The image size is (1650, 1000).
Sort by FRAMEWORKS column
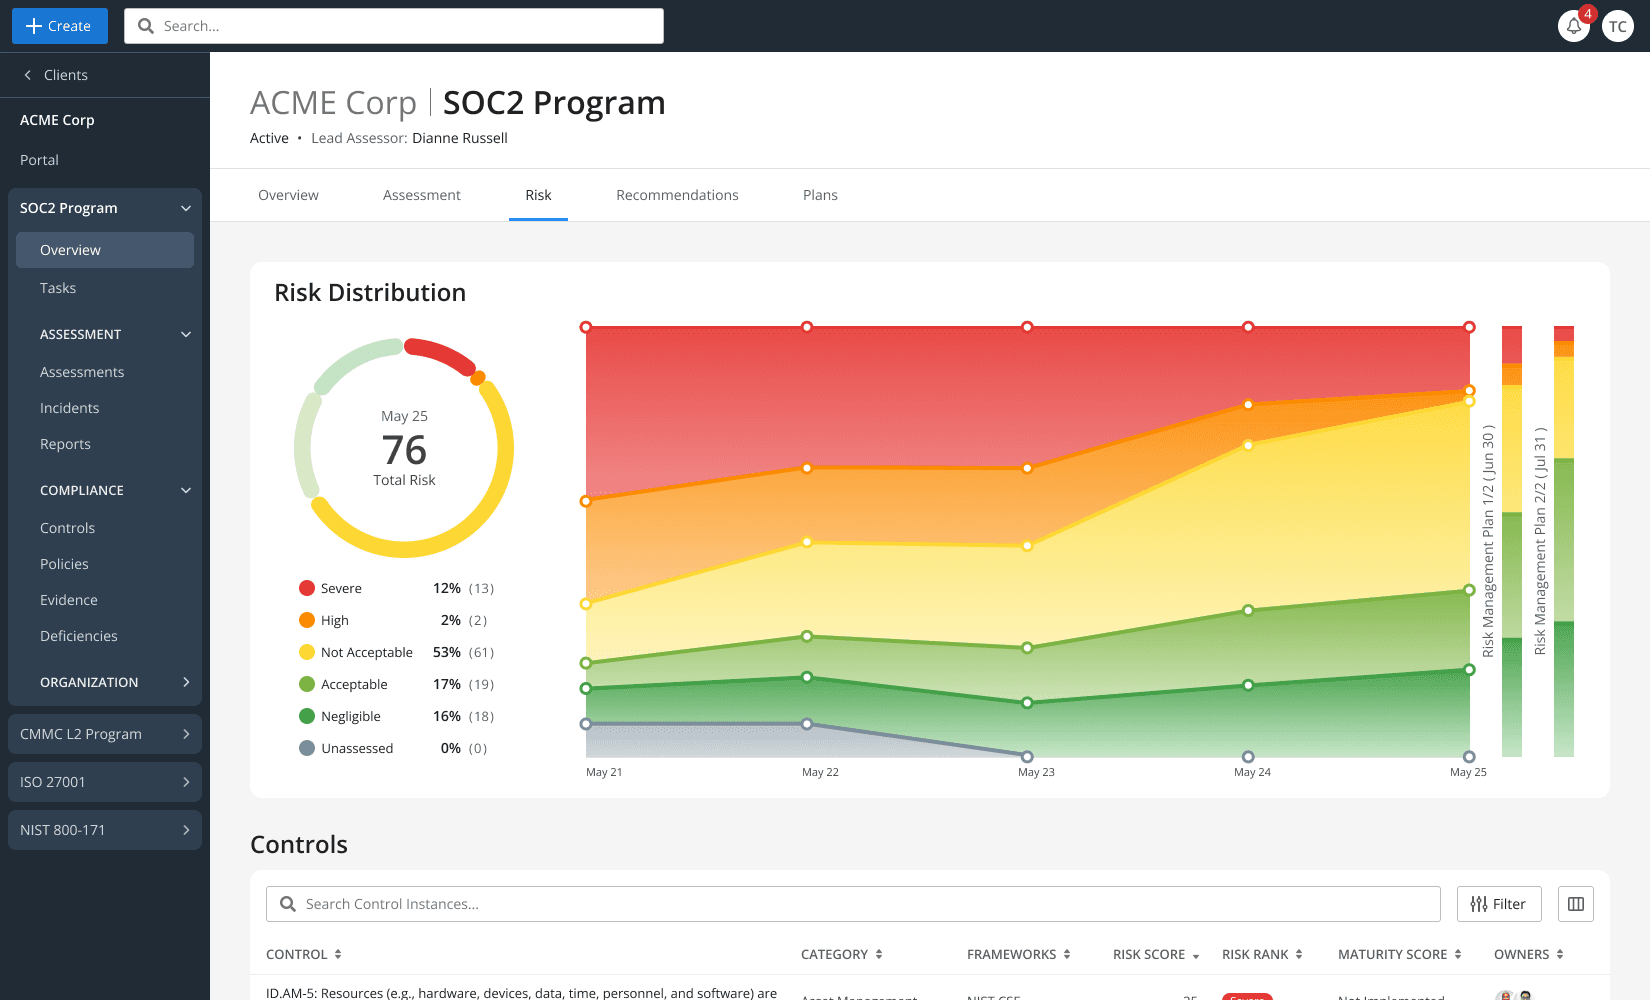(x=1019, y=955)
